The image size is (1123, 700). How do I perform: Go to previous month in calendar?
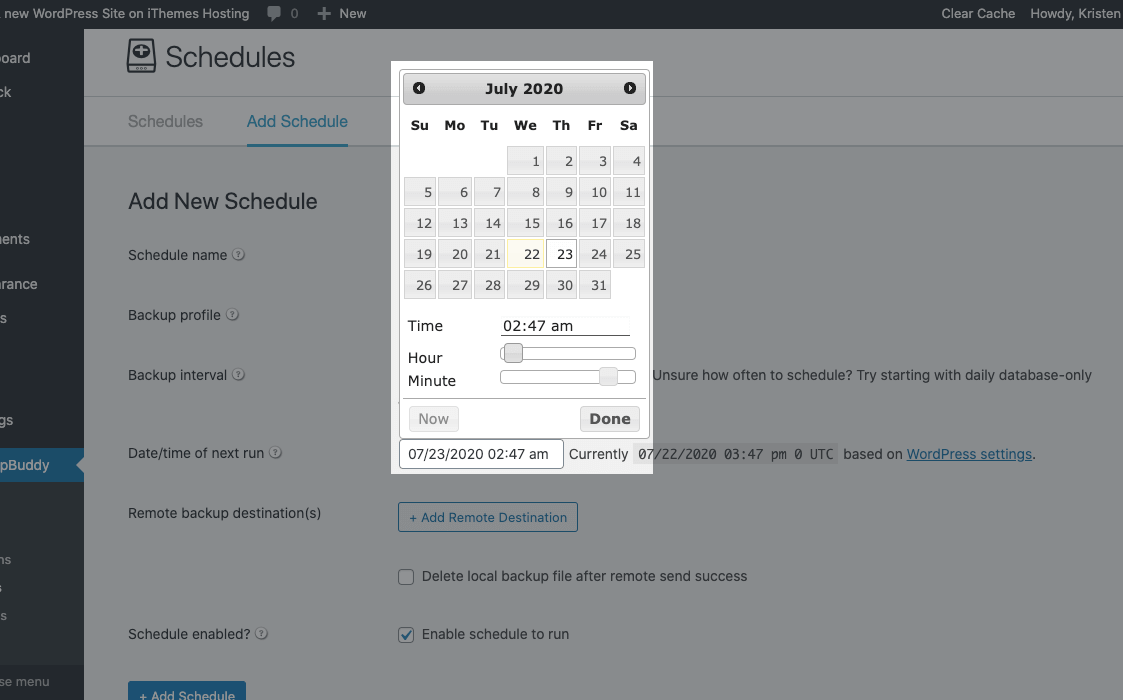(419, 88)
